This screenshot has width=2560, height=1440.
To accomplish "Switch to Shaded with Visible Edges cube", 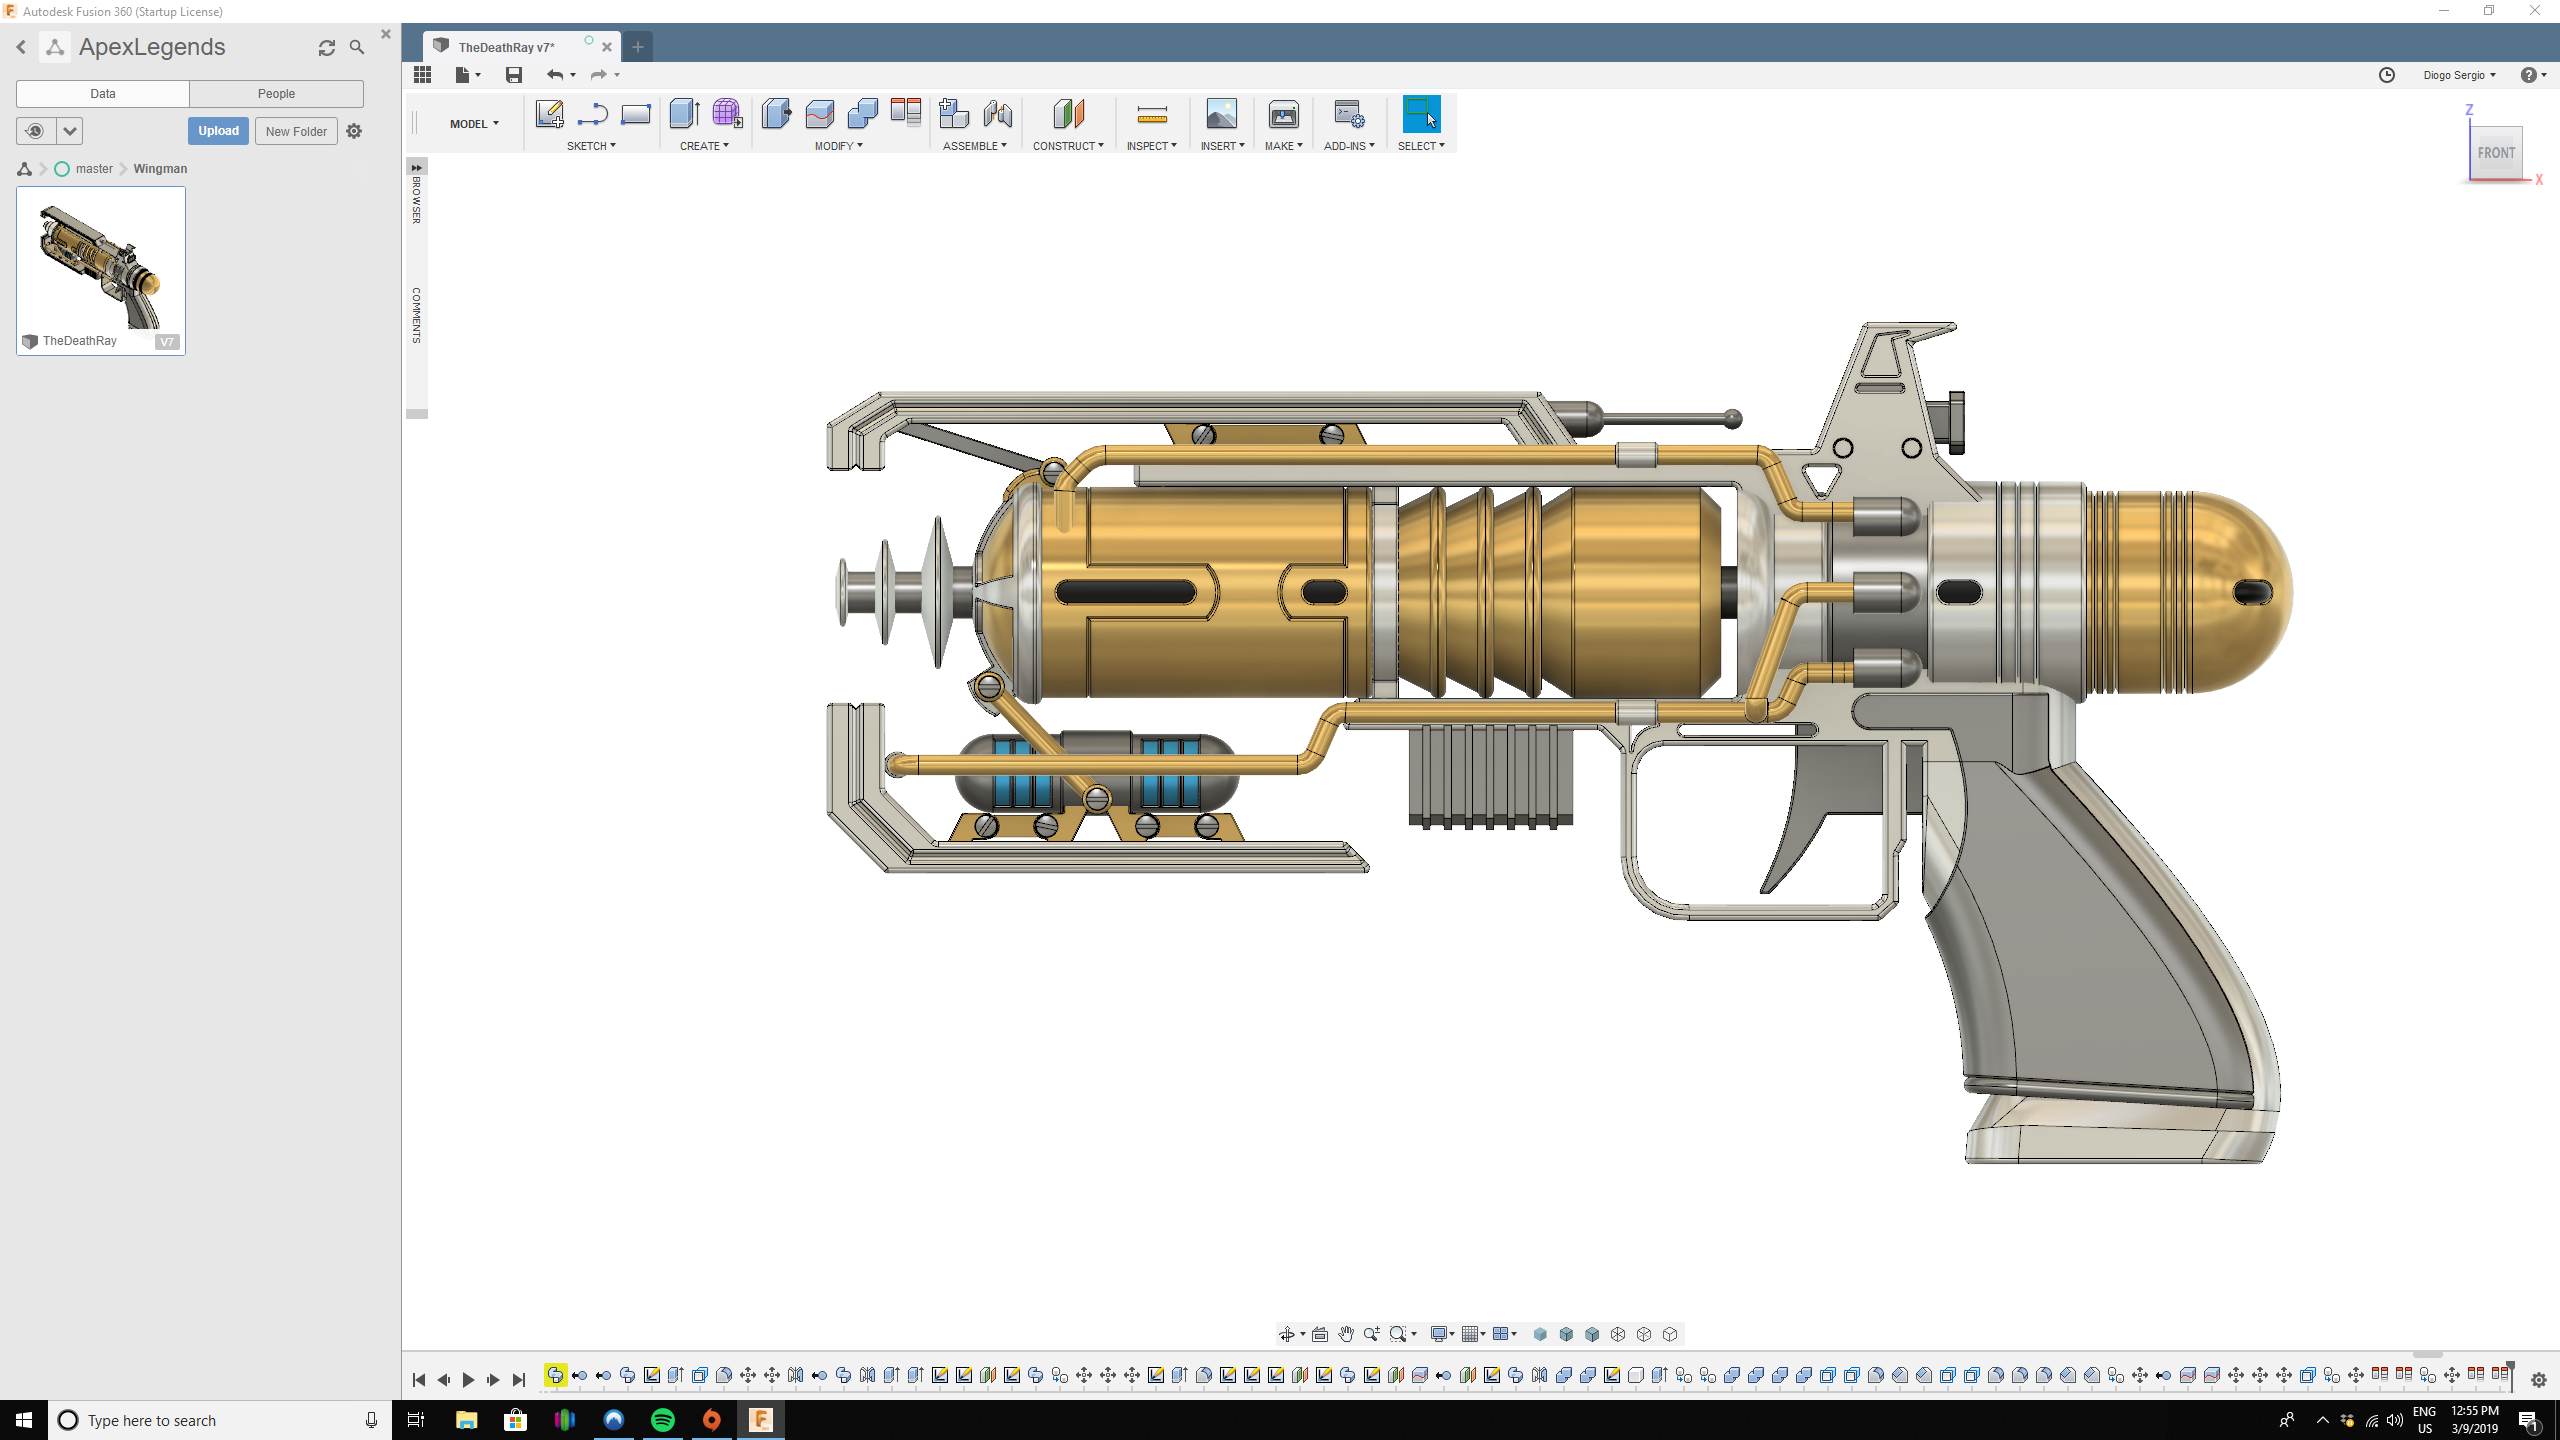I will click(x=1592, y=1334).
